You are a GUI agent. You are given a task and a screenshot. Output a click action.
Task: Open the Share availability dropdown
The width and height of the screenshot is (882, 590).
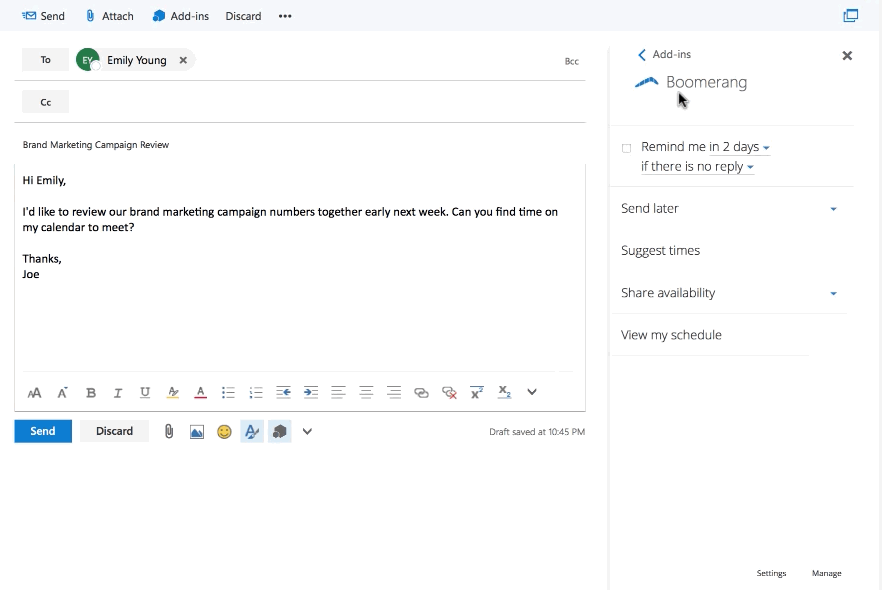(833, 294)
